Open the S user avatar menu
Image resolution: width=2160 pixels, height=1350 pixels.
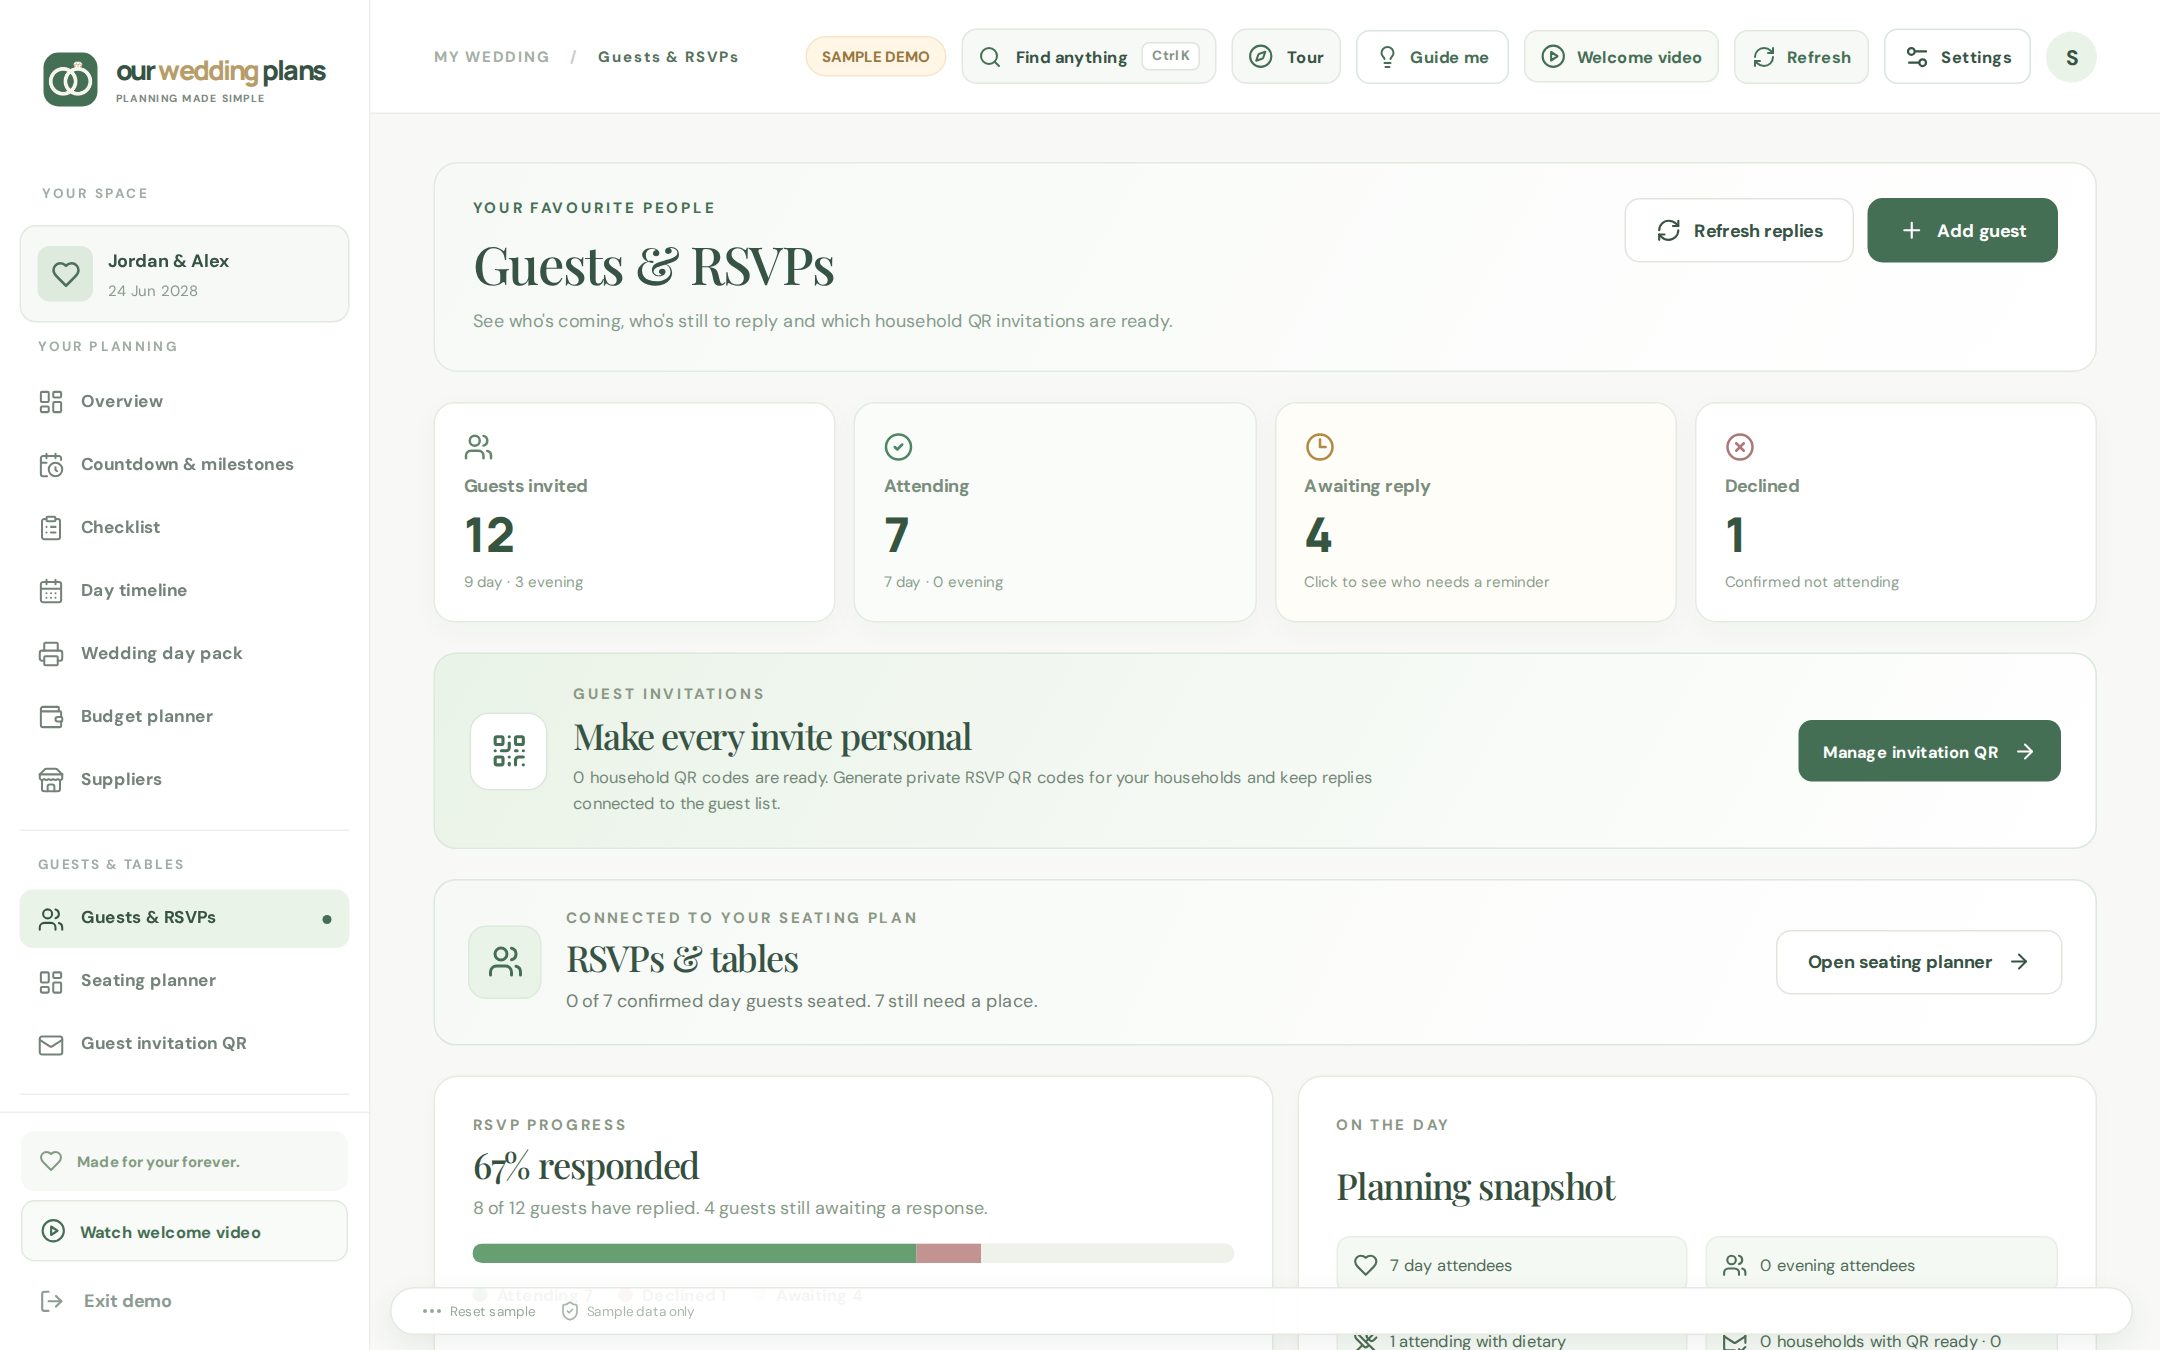coord(2071,57)
